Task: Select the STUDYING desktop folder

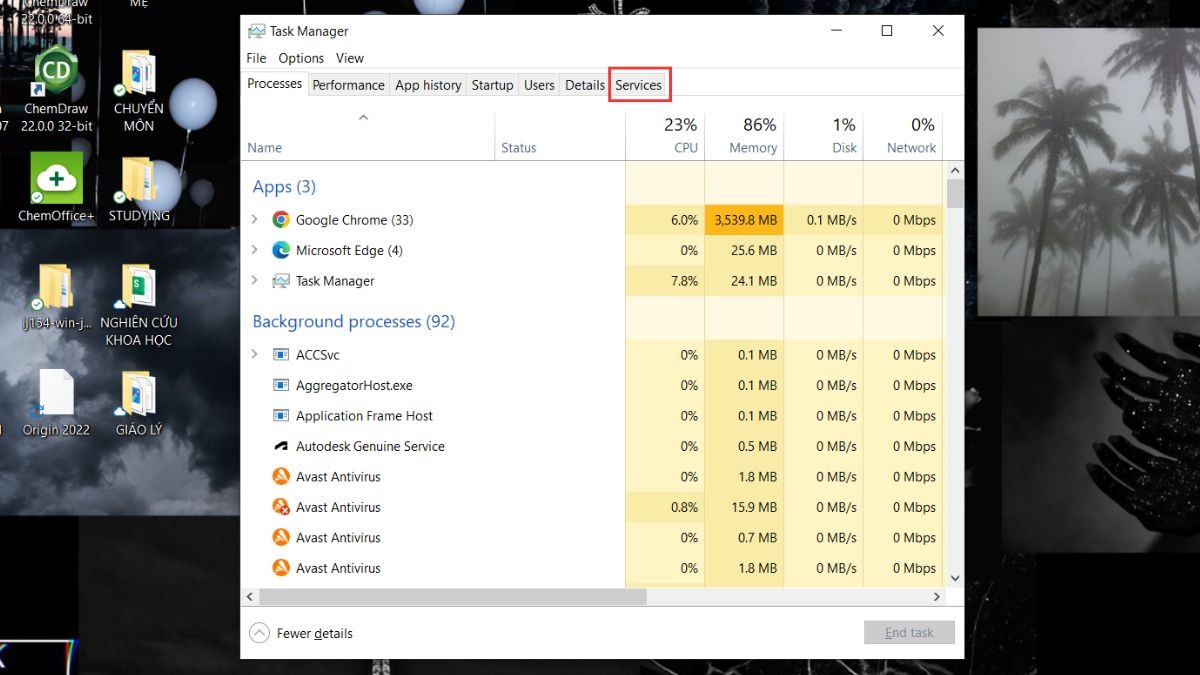Action: point(139,188)
